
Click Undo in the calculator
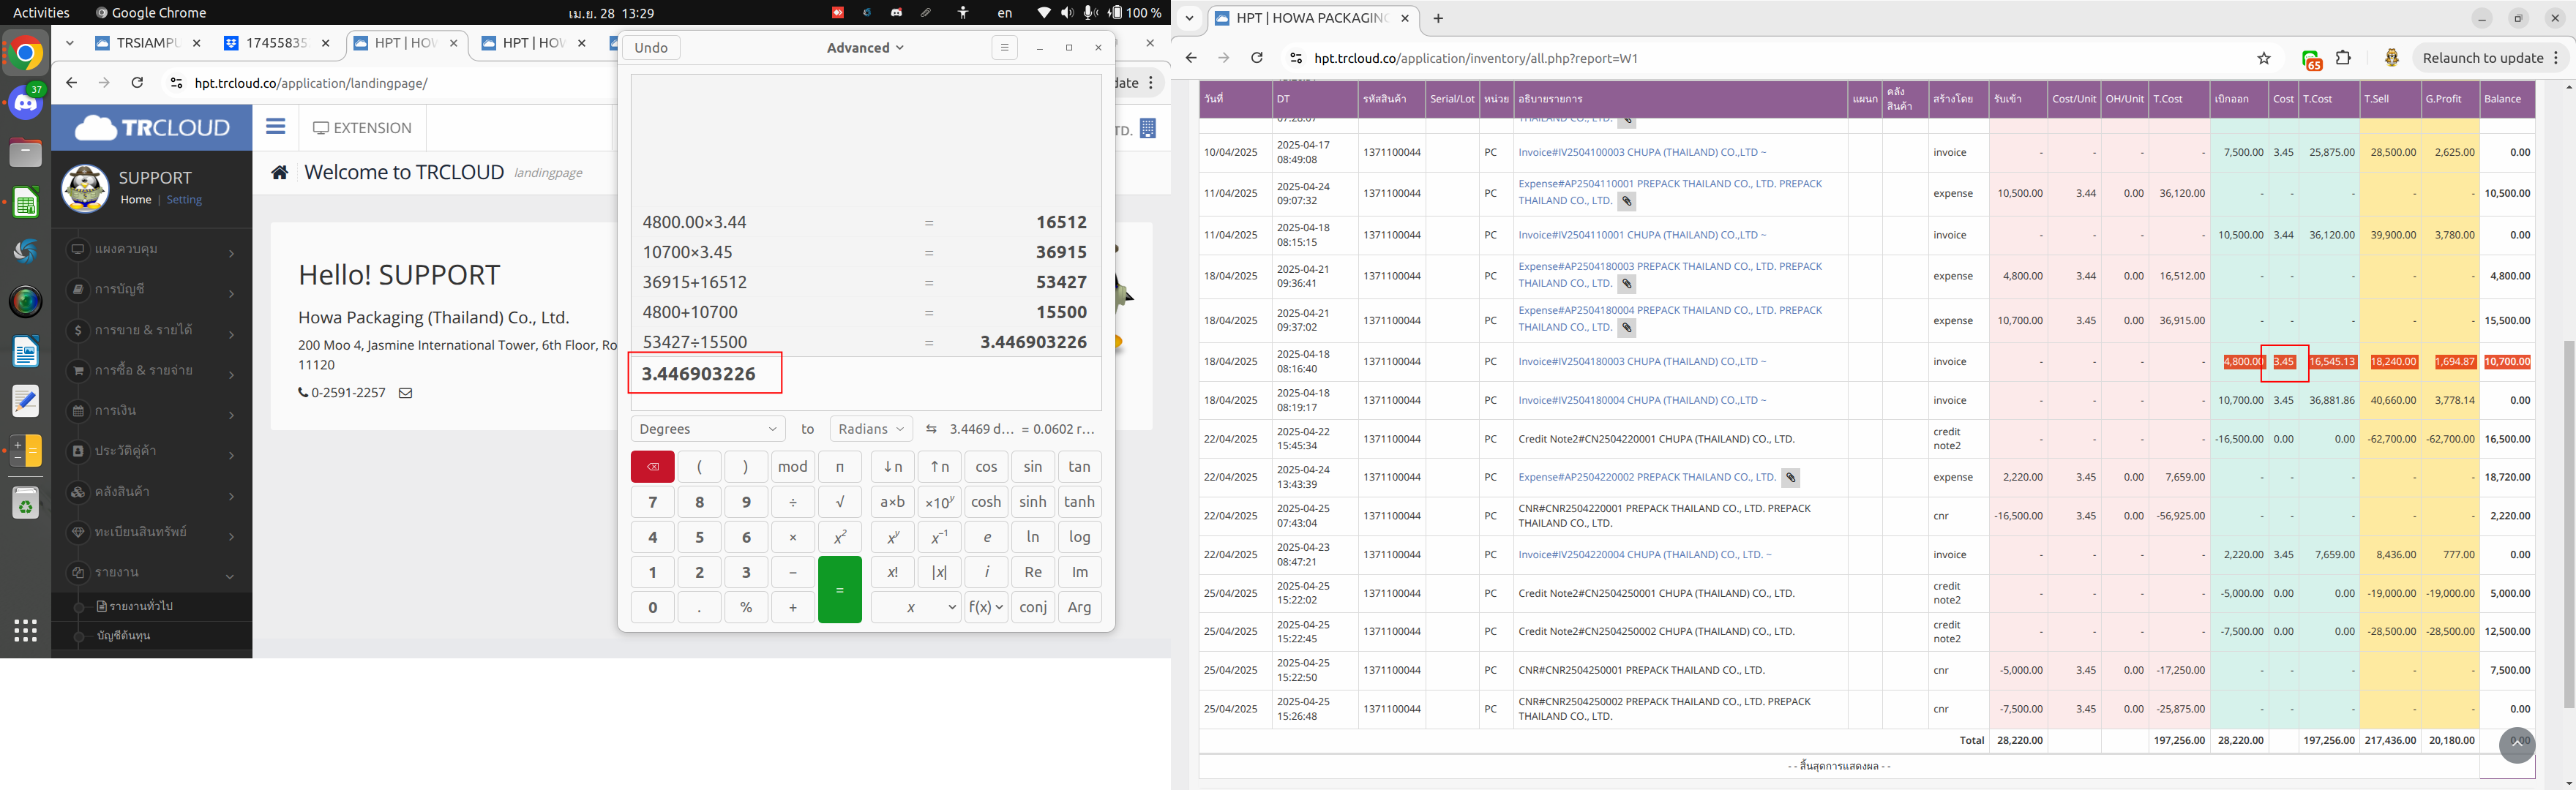click(651, 47)
